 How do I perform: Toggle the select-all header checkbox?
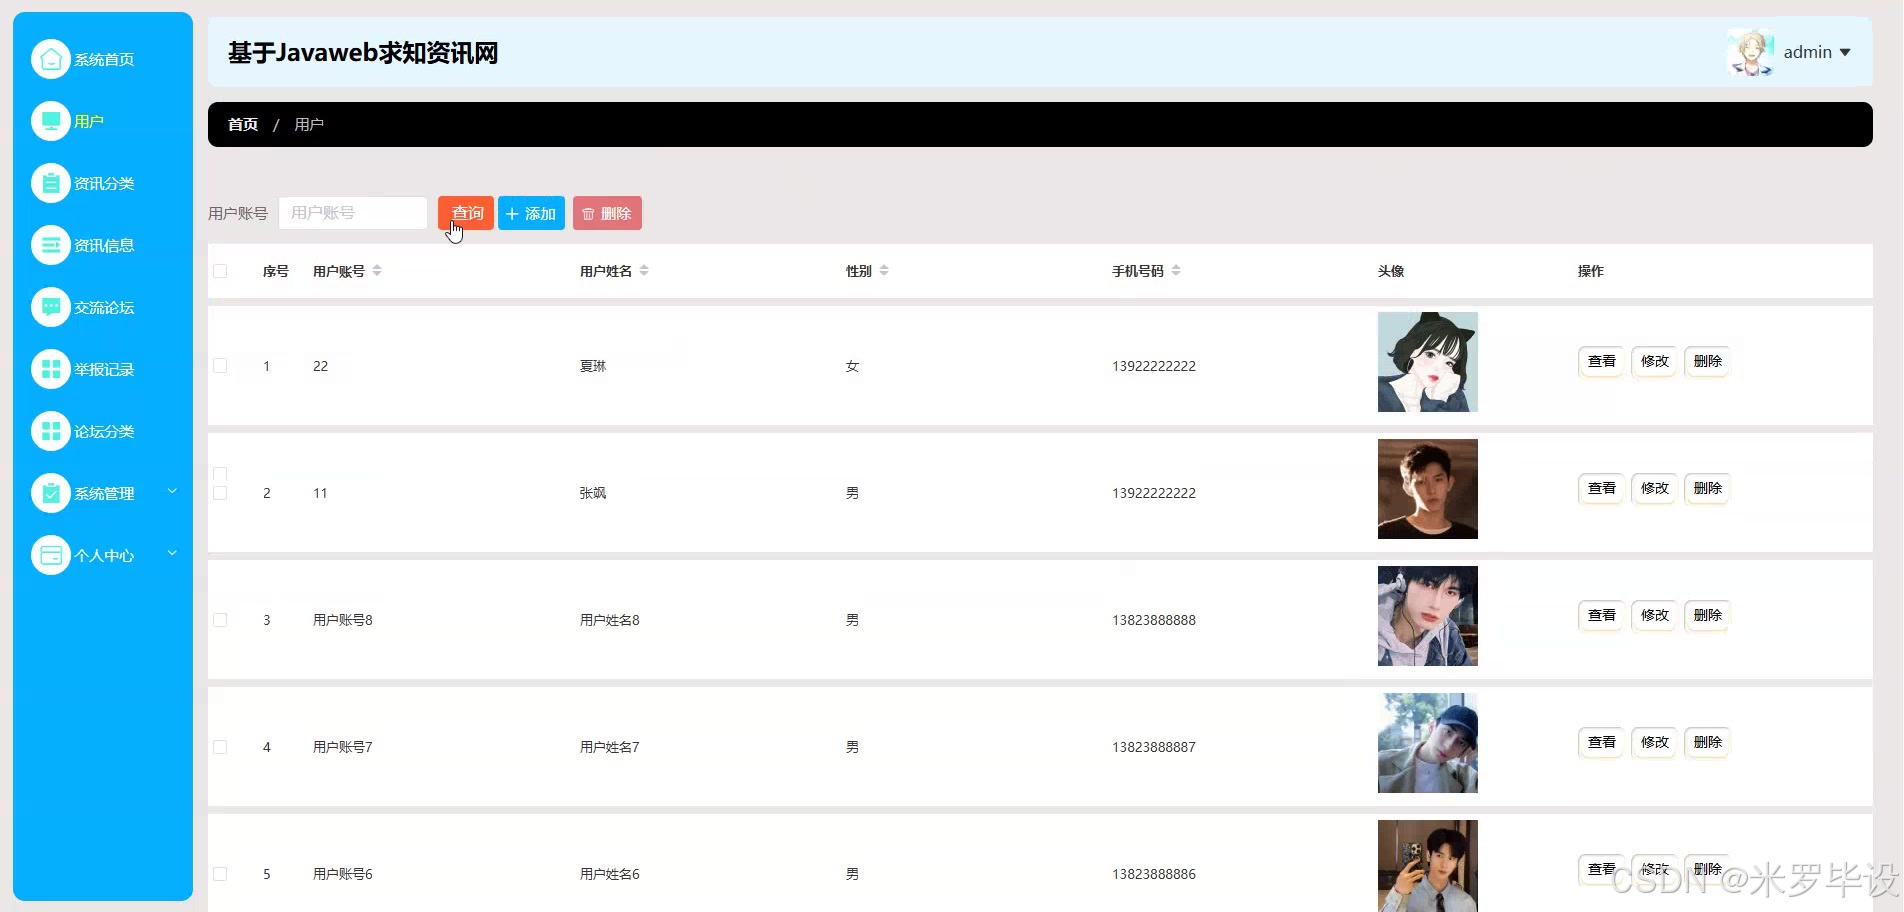220,271
